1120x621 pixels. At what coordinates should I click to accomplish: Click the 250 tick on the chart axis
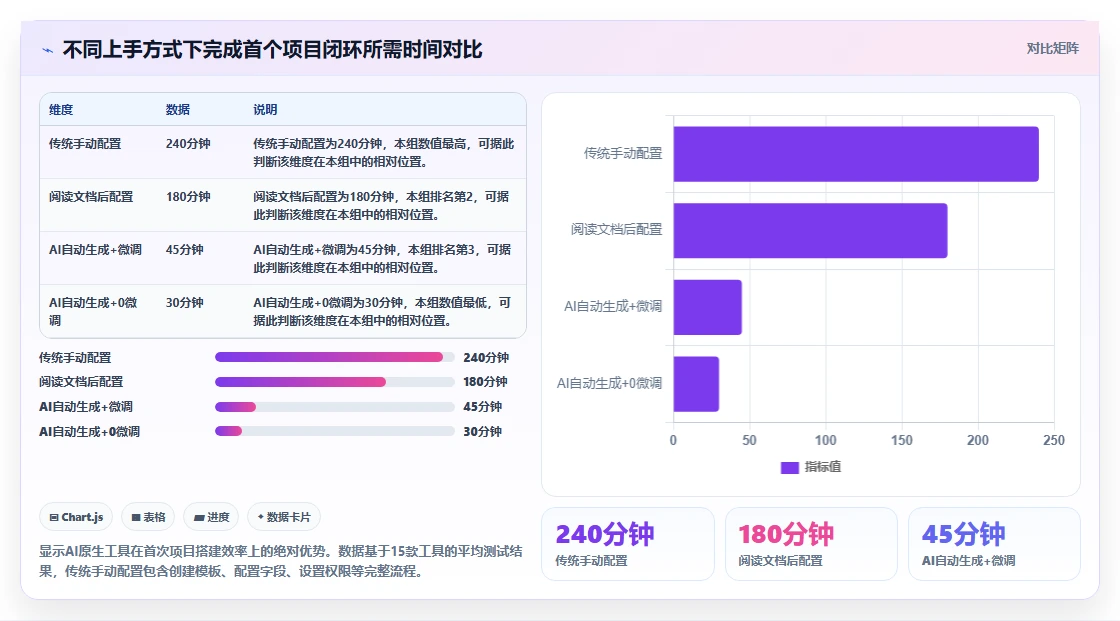click(1054, 440)
